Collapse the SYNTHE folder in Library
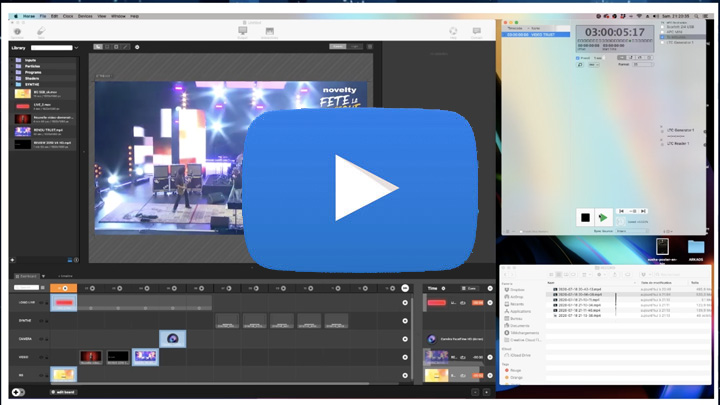 12,84
